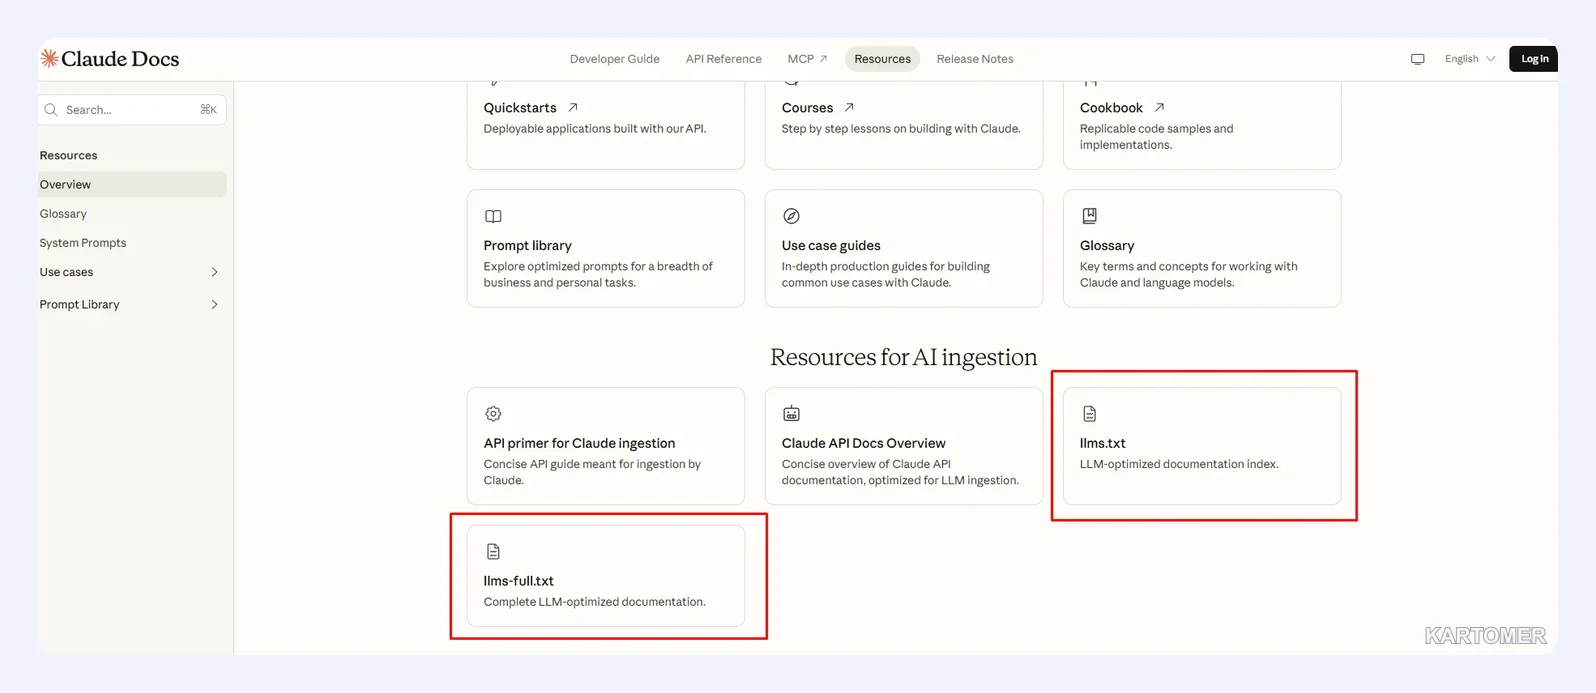Click 'Complete LLM-optimized documentation.' text
The image size is (1596, 693).
click(595, 602)
